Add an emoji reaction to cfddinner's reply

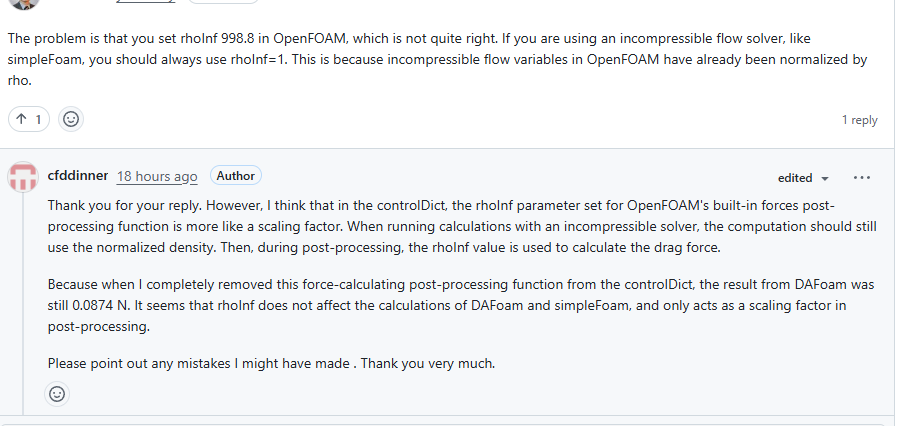[x=57, y=394]
